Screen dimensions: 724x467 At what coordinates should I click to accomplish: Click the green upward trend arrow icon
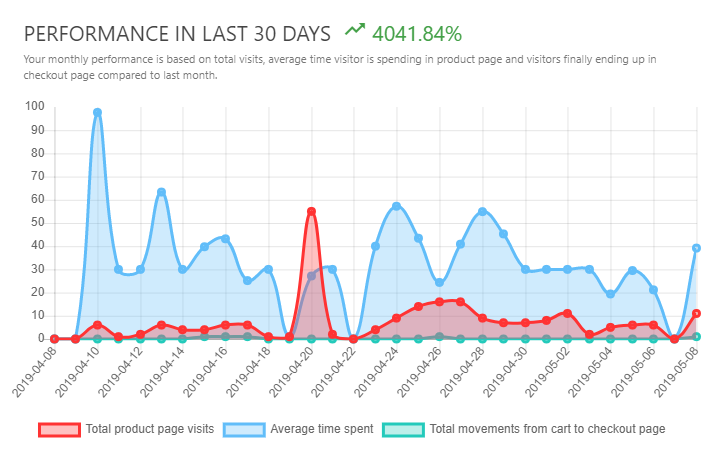click(355, 30)
